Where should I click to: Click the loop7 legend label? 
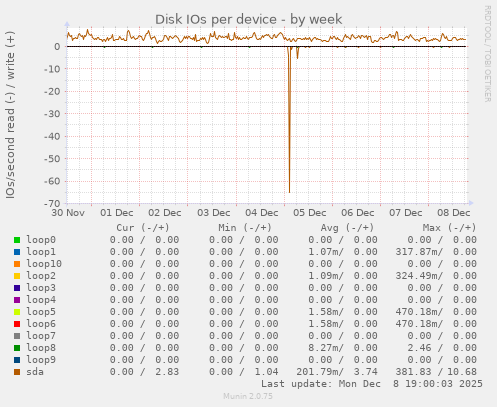click(41, 336)
